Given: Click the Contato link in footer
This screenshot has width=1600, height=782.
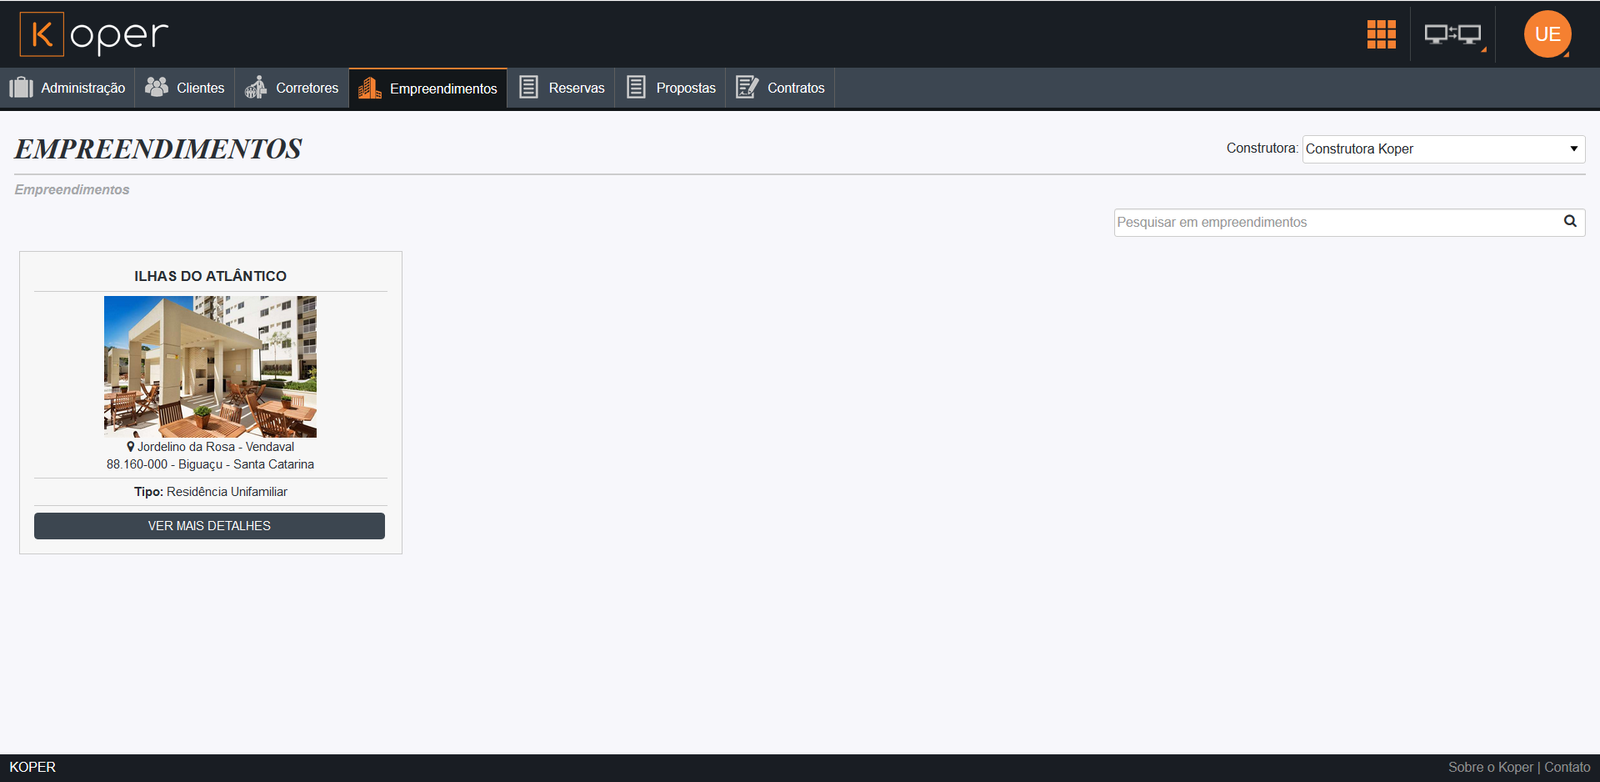Looking at the screenshot, I should point(1567,767).
